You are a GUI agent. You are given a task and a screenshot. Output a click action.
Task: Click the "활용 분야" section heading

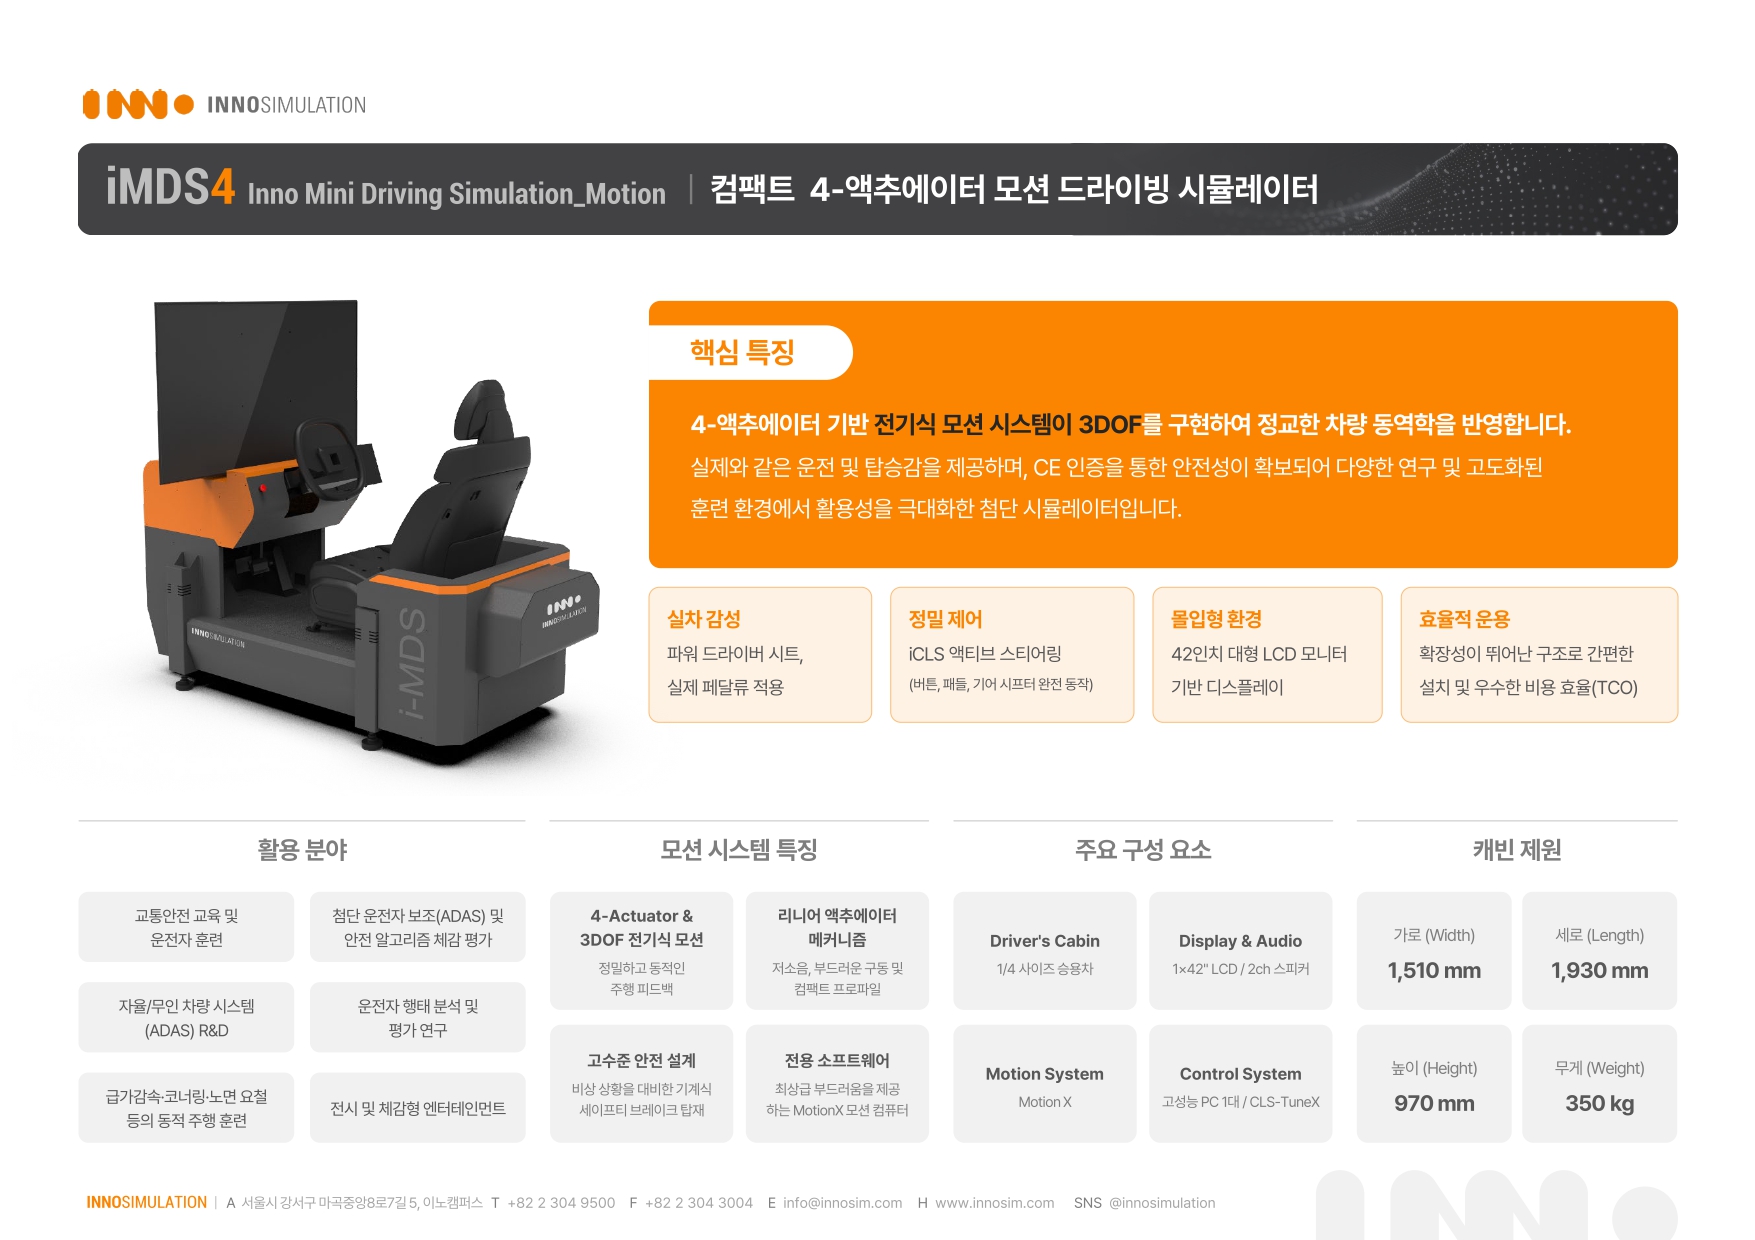point(302,850)
